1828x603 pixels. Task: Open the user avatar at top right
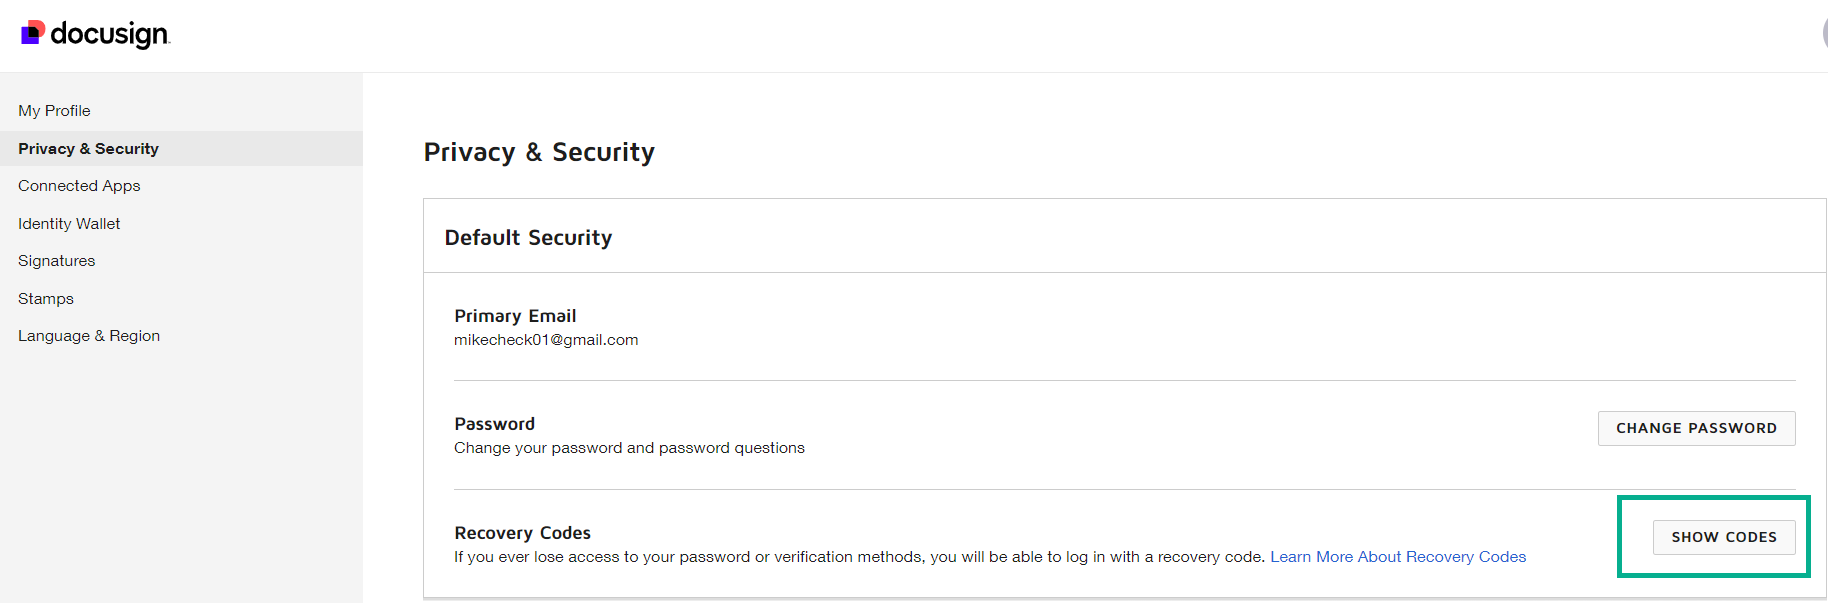(x=1824, y=33)
